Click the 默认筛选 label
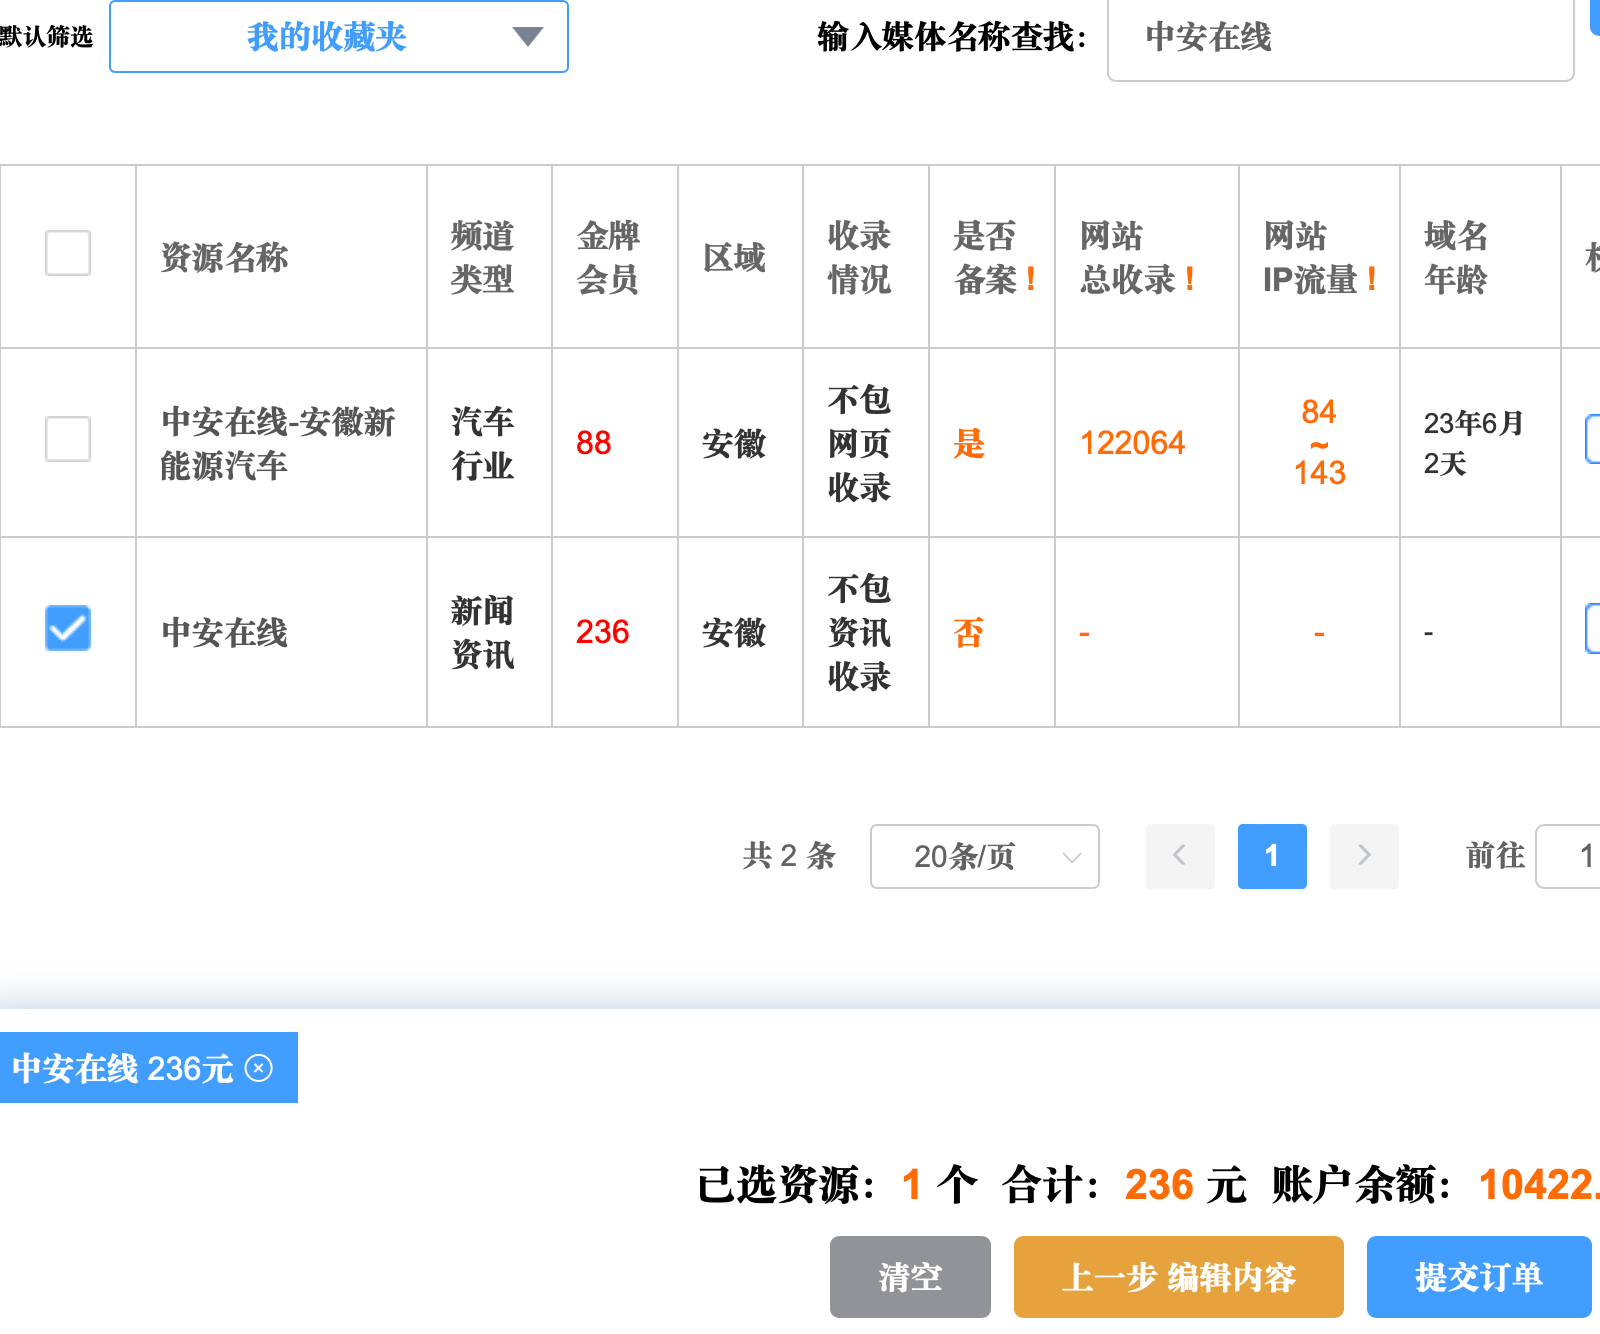Screen dimensions: 1600x1334 tap(46, 37)
